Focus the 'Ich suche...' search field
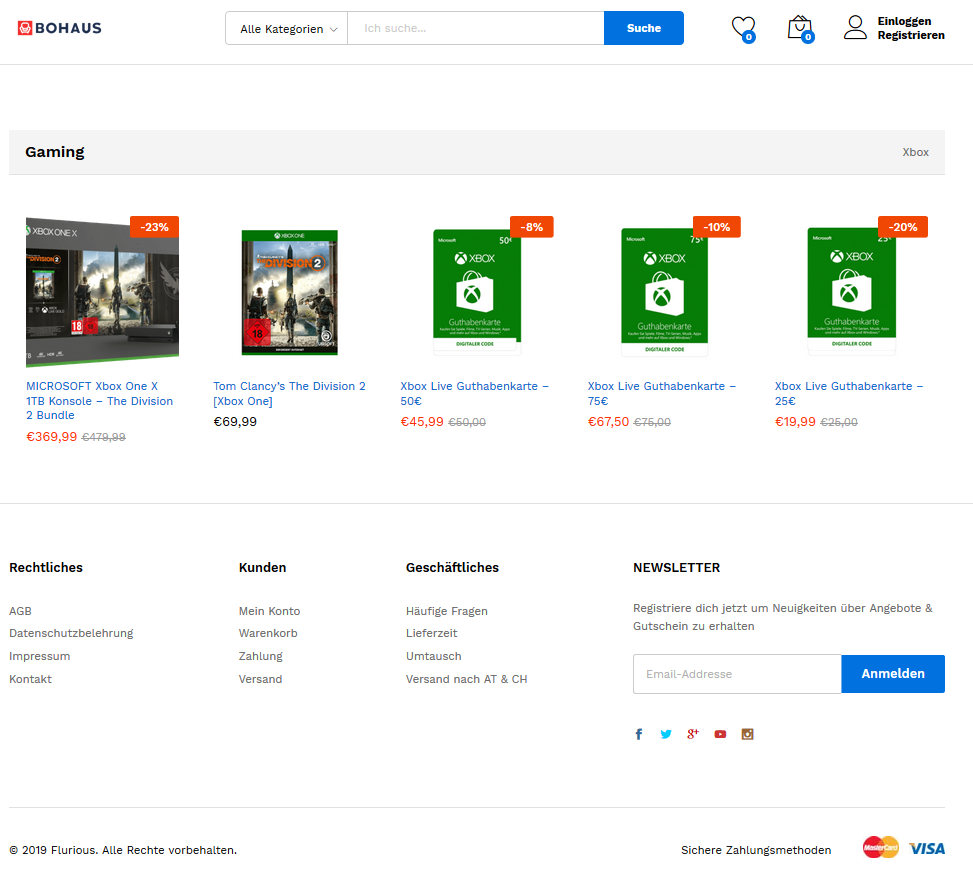 click(476, 28)
